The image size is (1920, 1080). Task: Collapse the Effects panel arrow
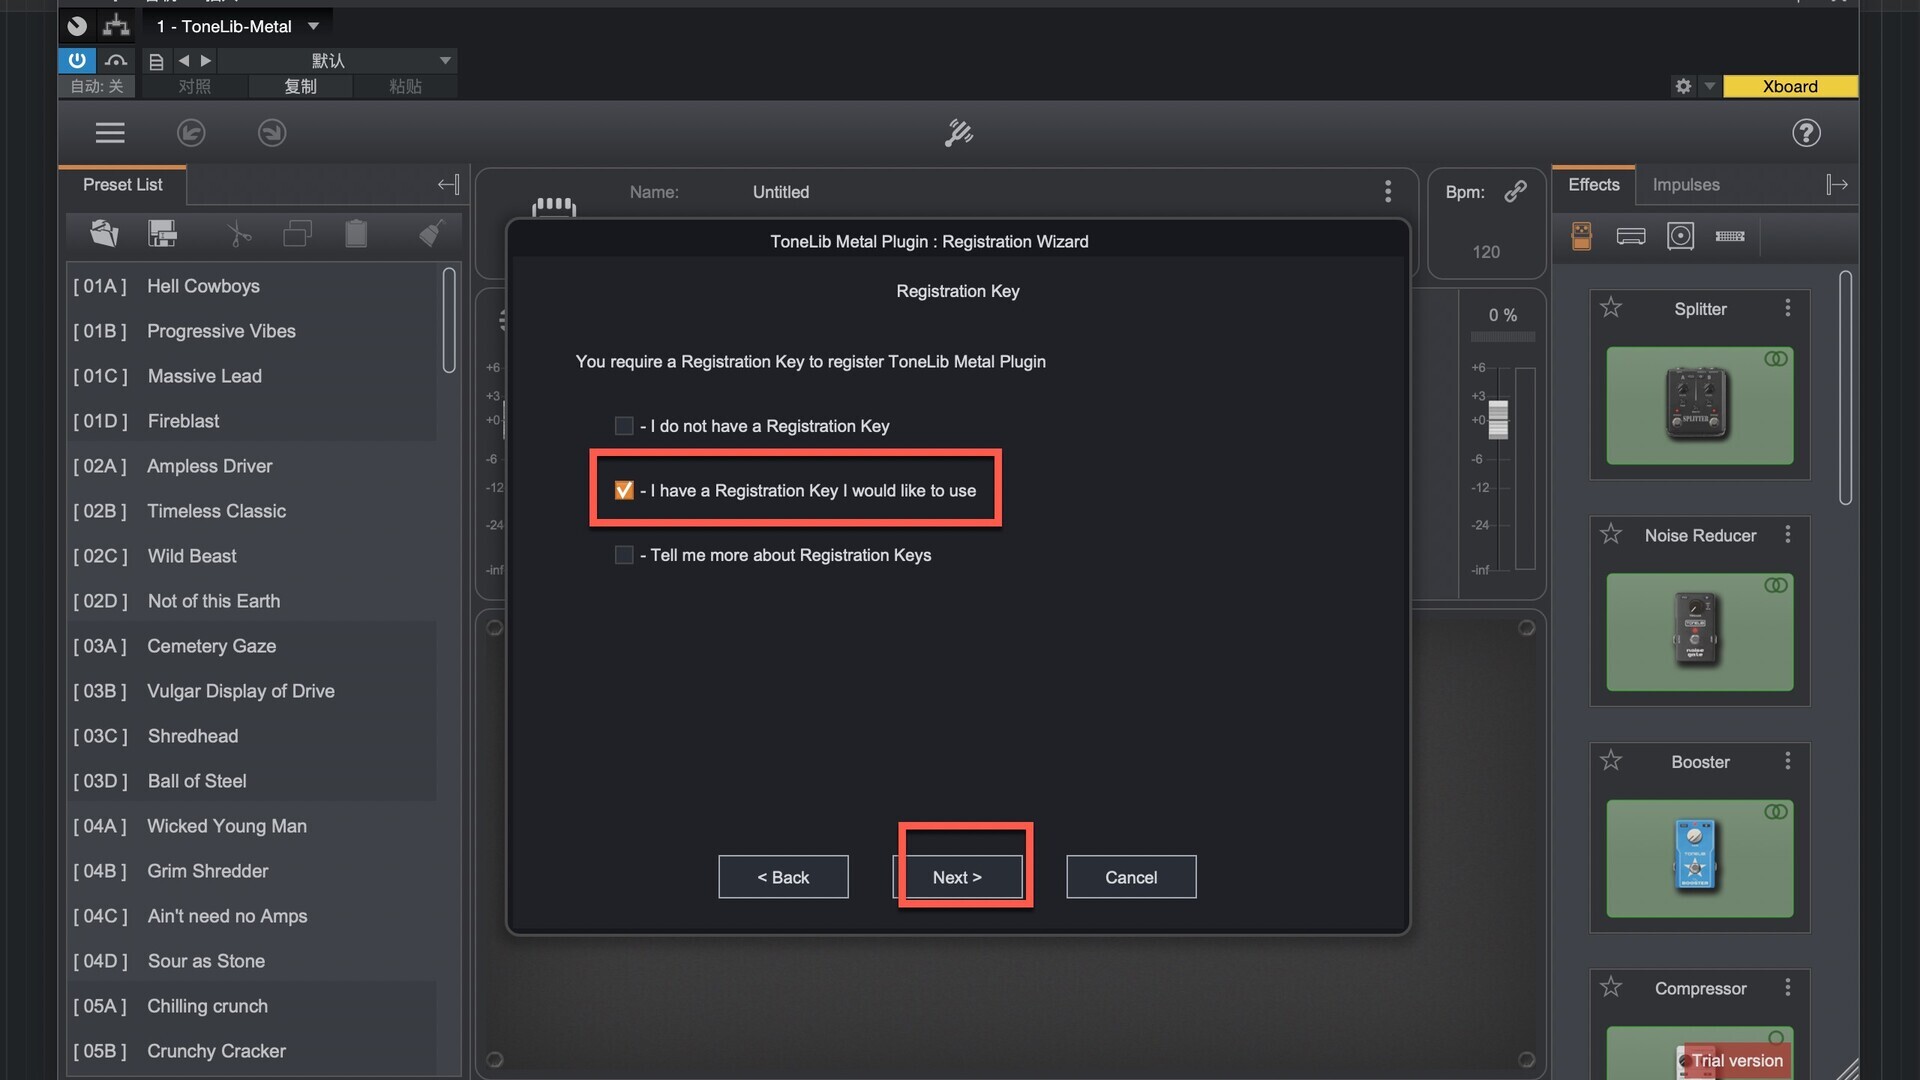1836,185
